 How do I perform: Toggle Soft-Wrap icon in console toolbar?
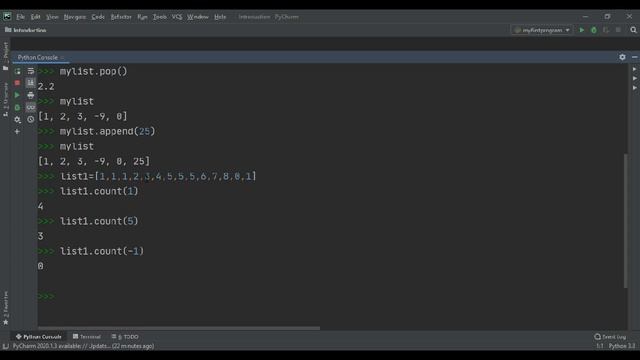[x=31, y=71]
